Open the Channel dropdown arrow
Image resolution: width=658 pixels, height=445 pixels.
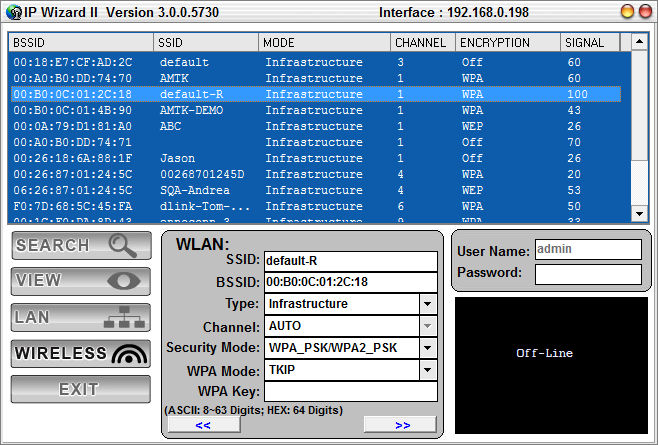point(428,326)
